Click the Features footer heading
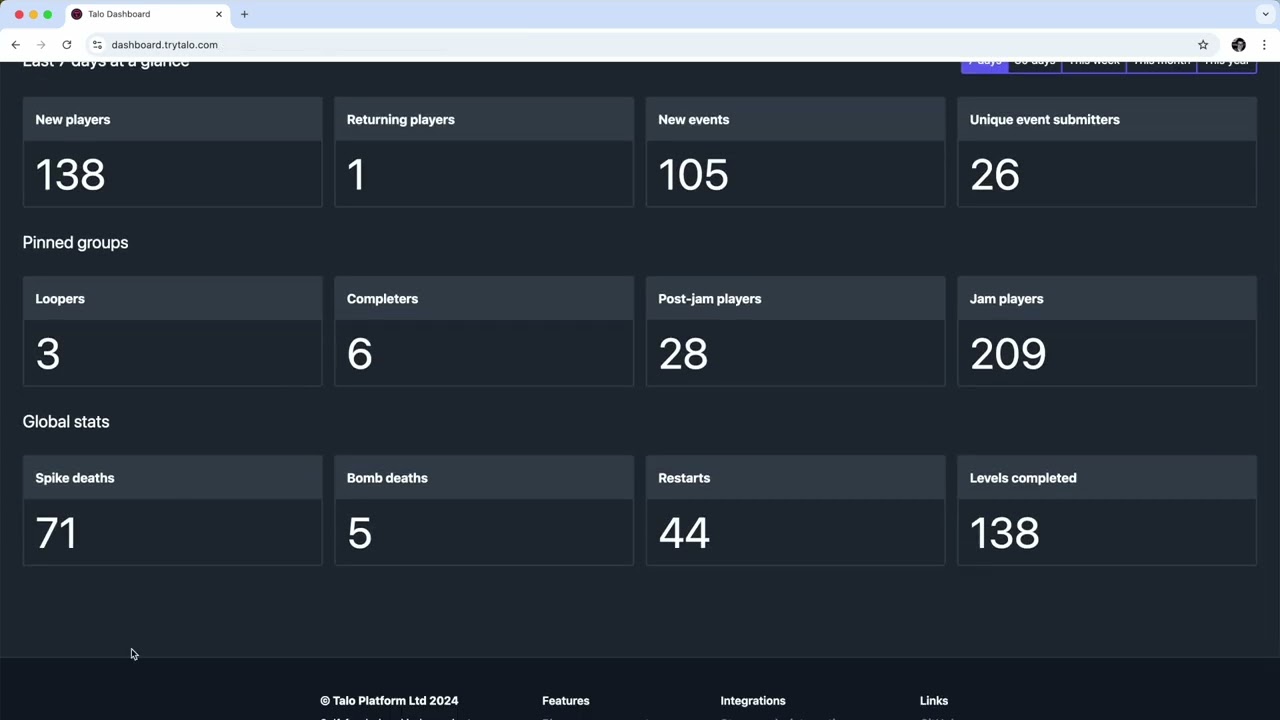 pos(566,701)
